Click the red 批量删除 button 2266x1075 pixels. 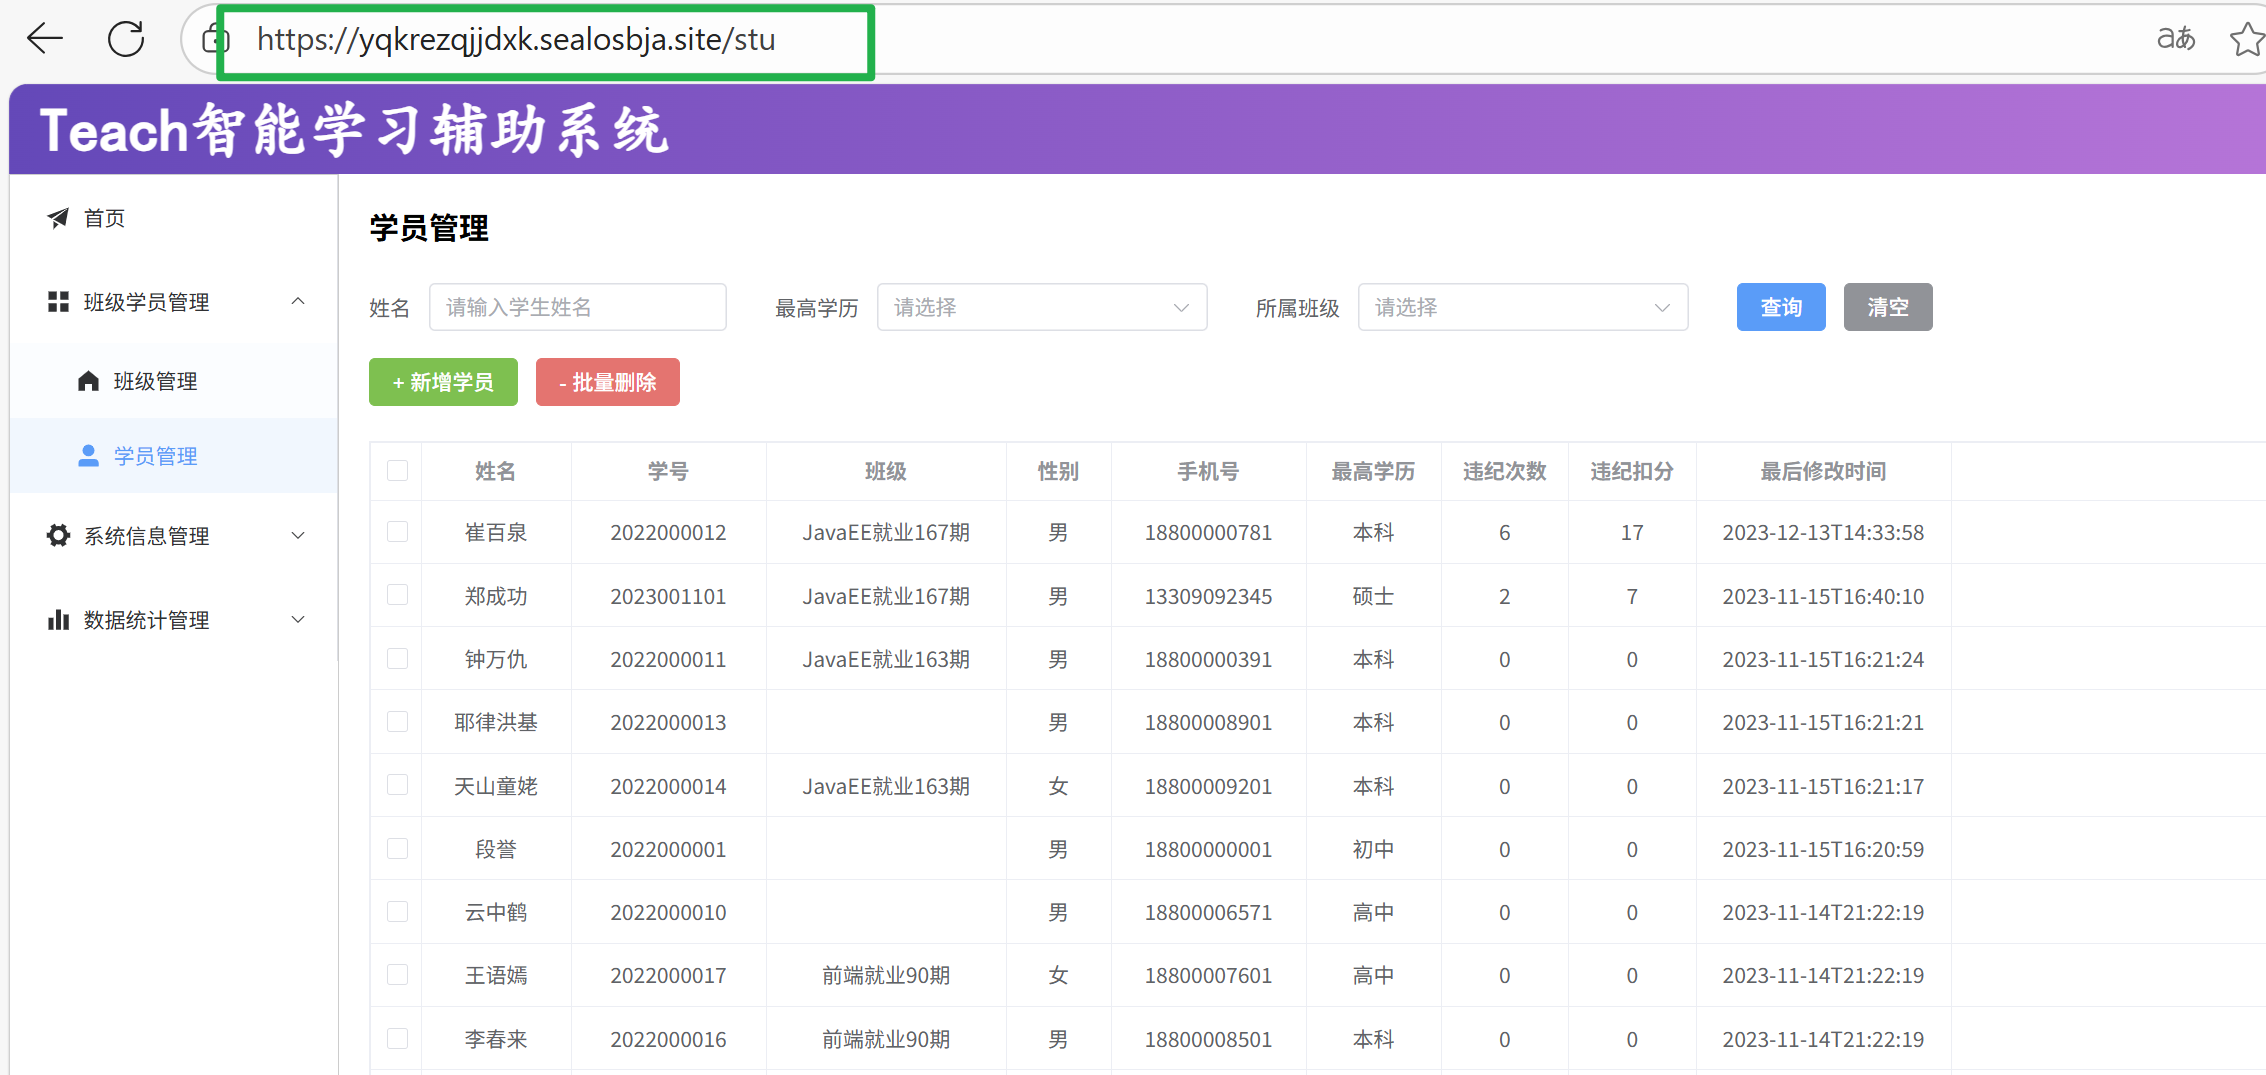607,382
